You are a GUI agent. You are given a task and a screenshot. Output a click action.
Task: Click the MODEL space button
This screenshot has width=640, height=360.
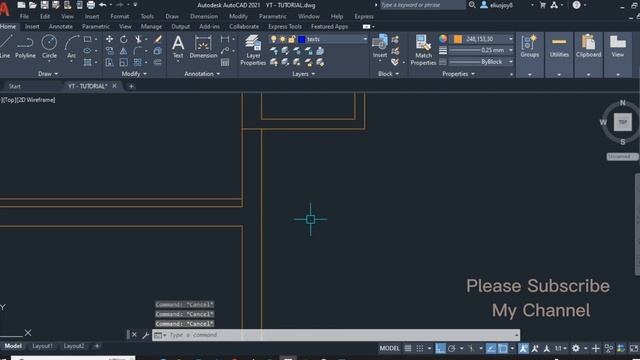tap(389, 348)
